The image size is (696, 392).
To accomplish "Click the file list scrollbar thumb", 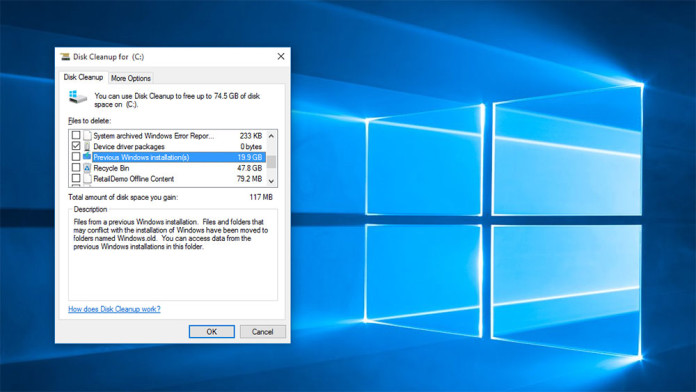I will tap(271, 162).
